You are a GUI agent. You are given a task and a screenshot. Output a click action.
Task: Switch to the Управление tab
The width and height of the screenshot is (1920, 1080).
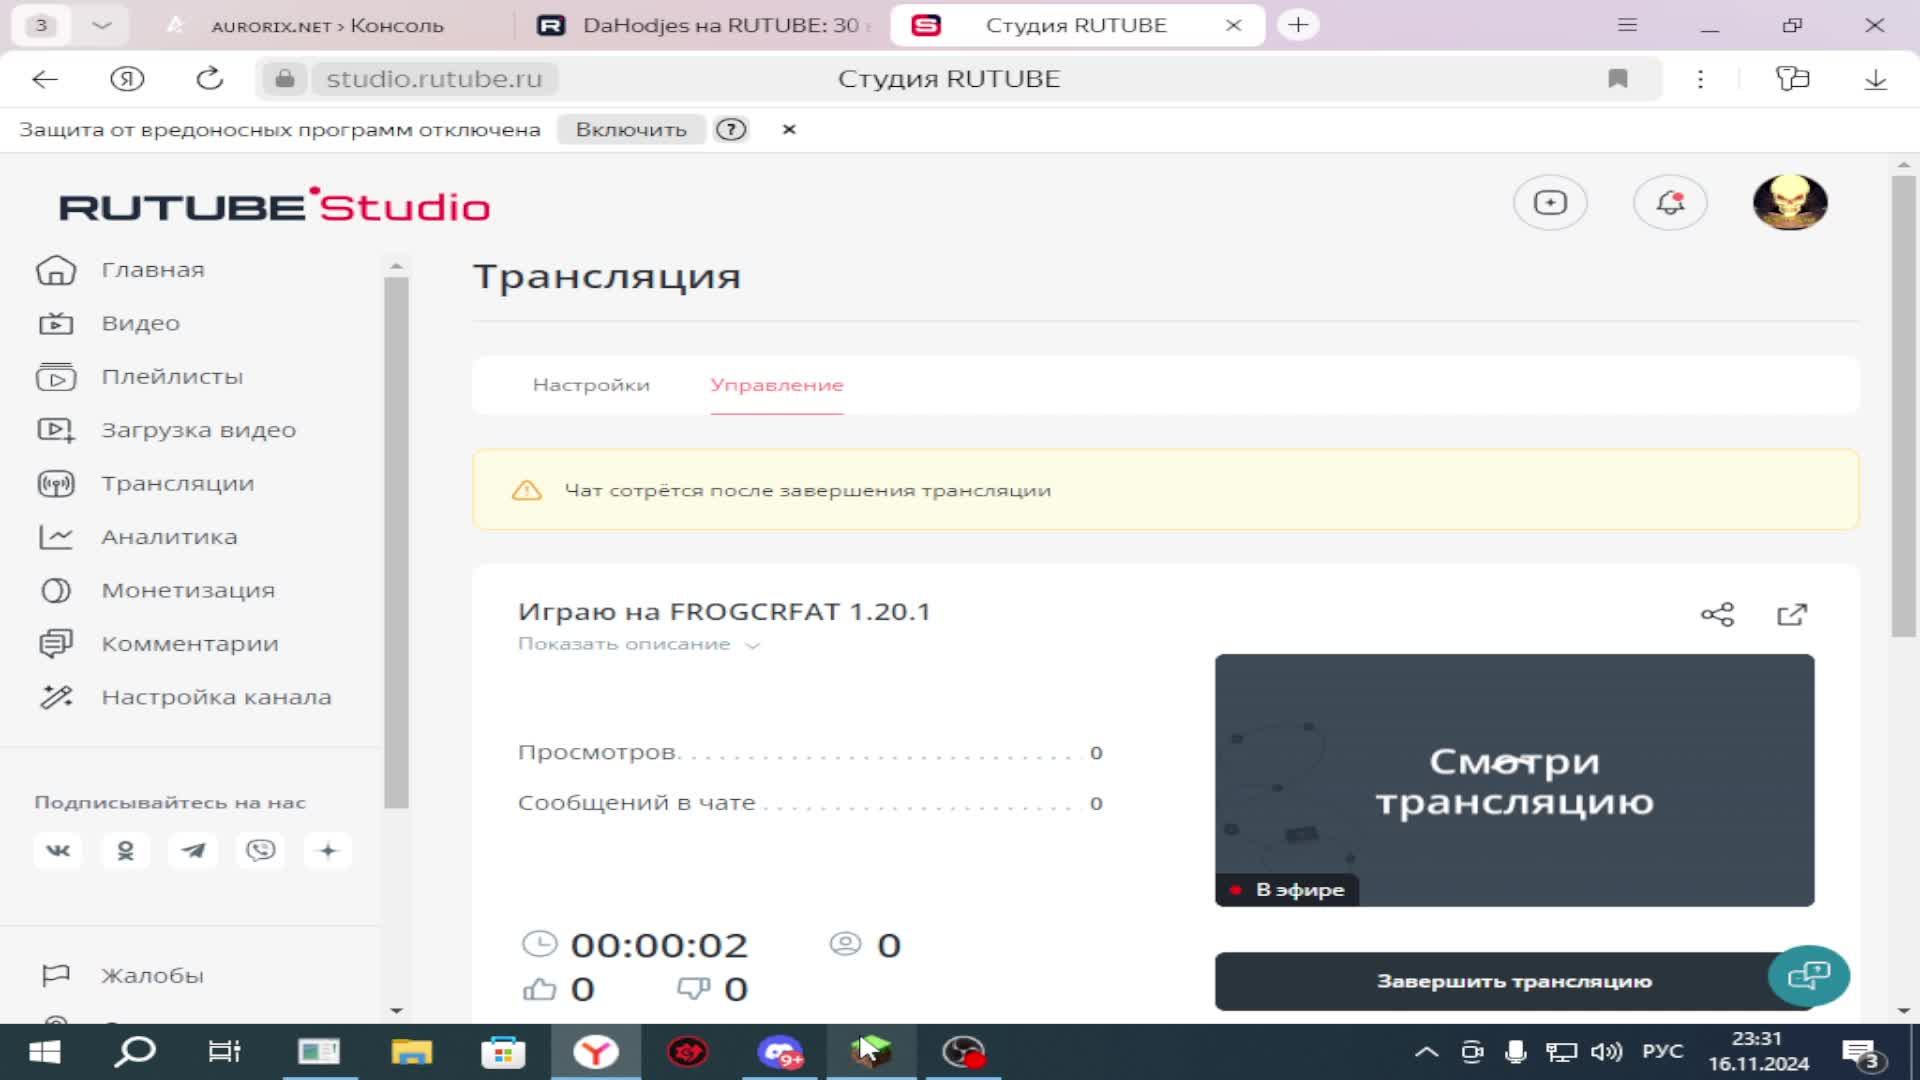tap(777, 385)
